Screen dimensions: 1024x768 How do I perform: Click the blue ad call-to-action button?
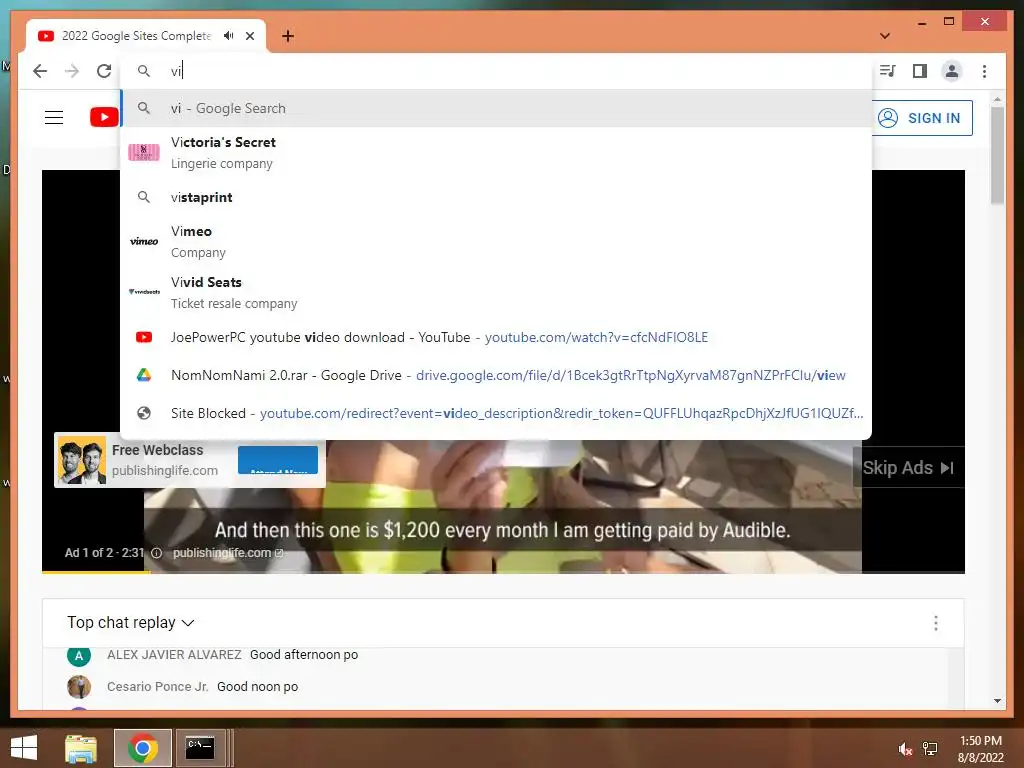278,460
